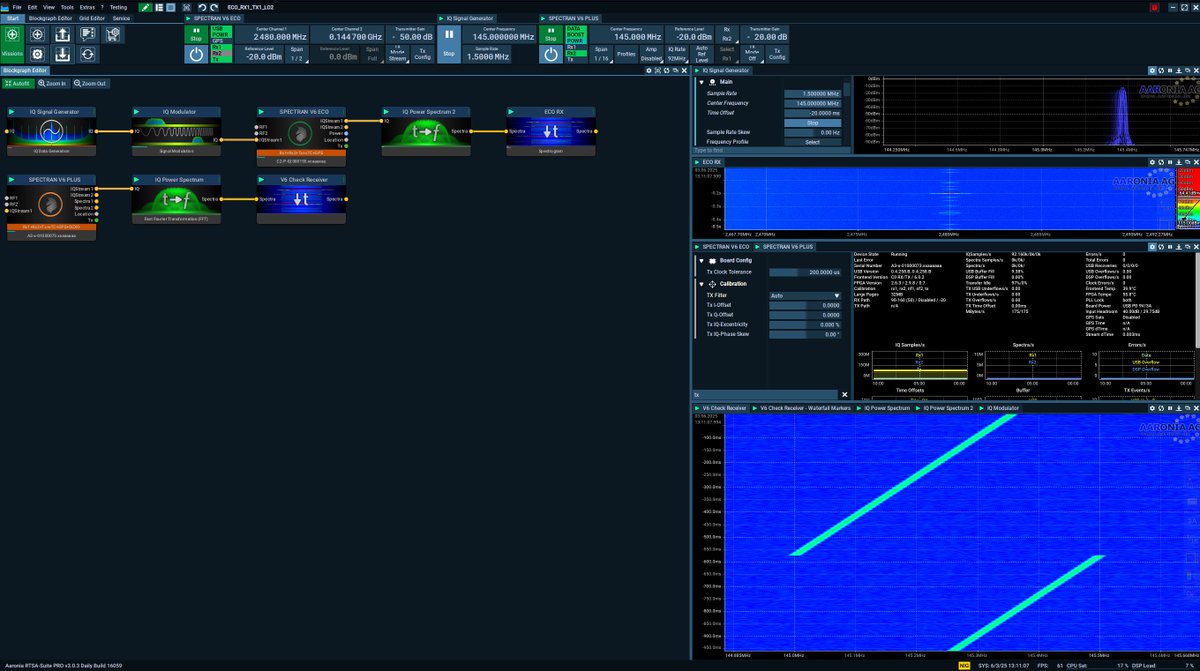Click the download arrow icon in the left sidebar

(x=62, y=54)
